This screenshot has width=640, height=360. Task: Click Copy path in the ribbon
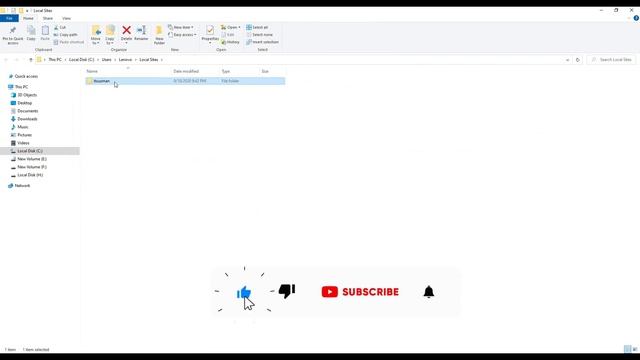click(x=65, y=35)
